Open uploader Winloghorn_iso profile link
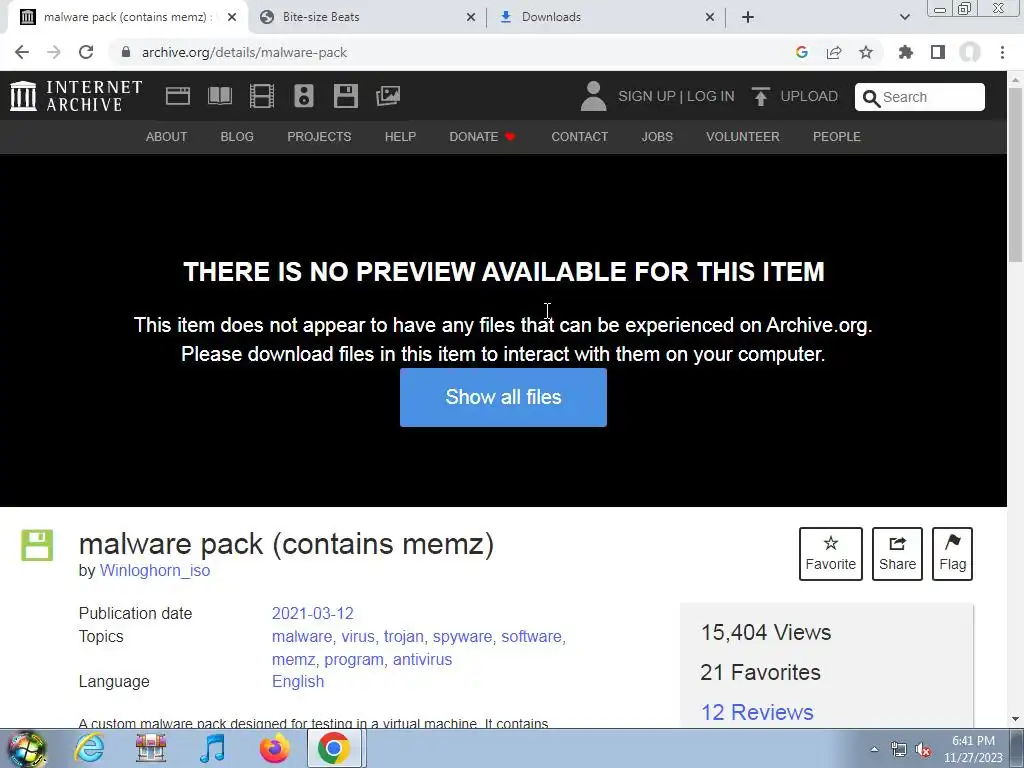 coord(155,570)
